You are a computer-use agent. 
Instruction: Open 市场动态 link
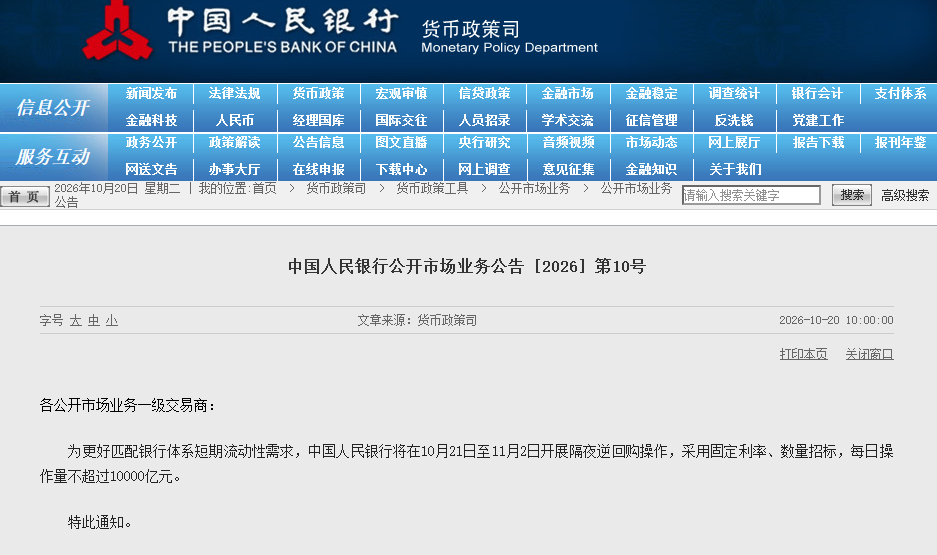point(651,142)
